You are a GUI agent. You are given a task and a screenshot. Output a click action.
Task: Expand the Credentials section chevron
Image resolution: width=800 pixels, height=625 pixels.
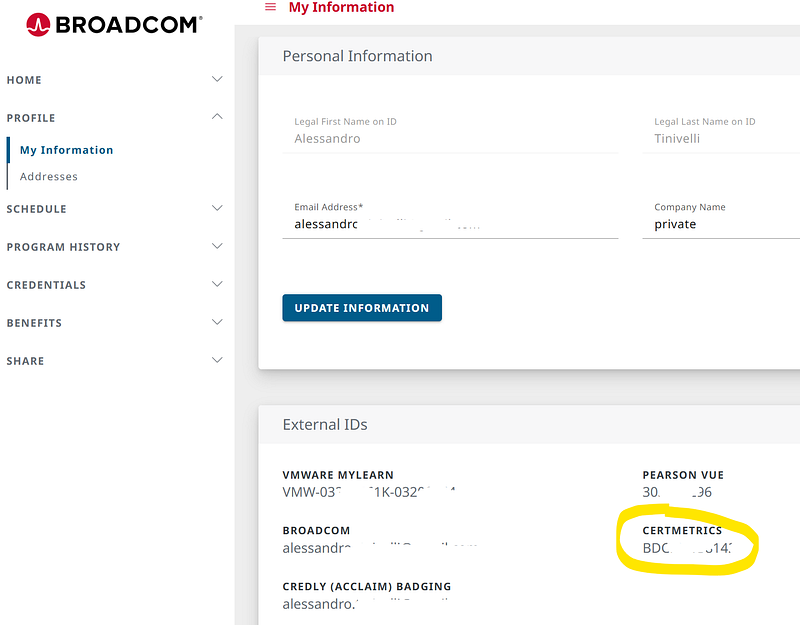click(x=218, y=284)
